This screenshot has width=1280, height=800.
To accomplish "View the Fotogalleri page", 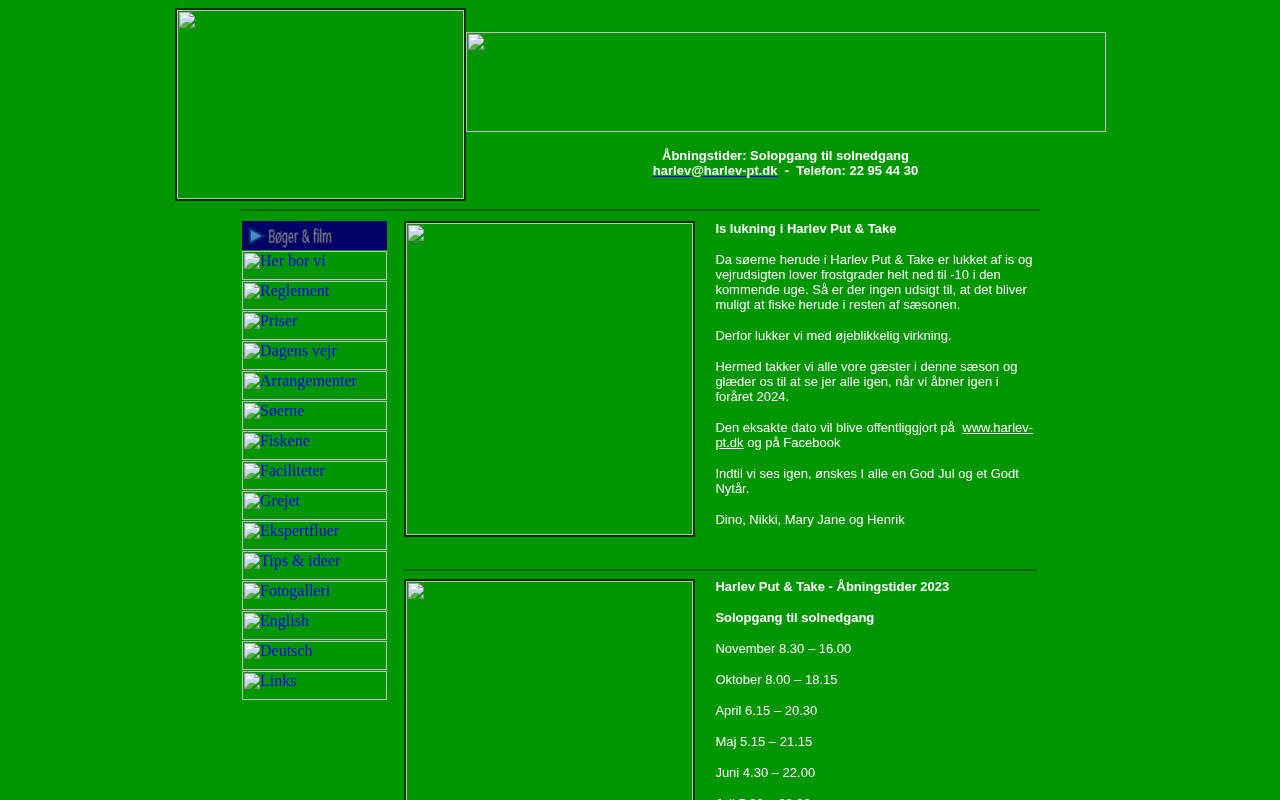I will coord(314,596).
